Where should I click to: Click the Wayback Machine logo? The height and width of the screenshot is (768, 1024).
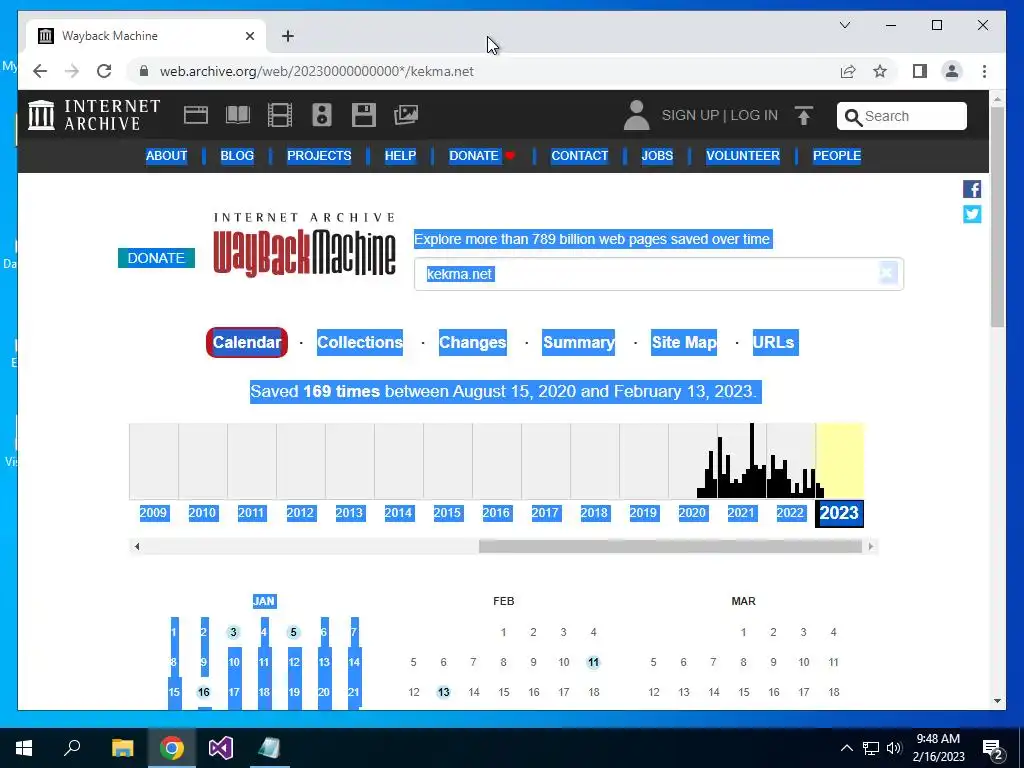coord(304,246)
